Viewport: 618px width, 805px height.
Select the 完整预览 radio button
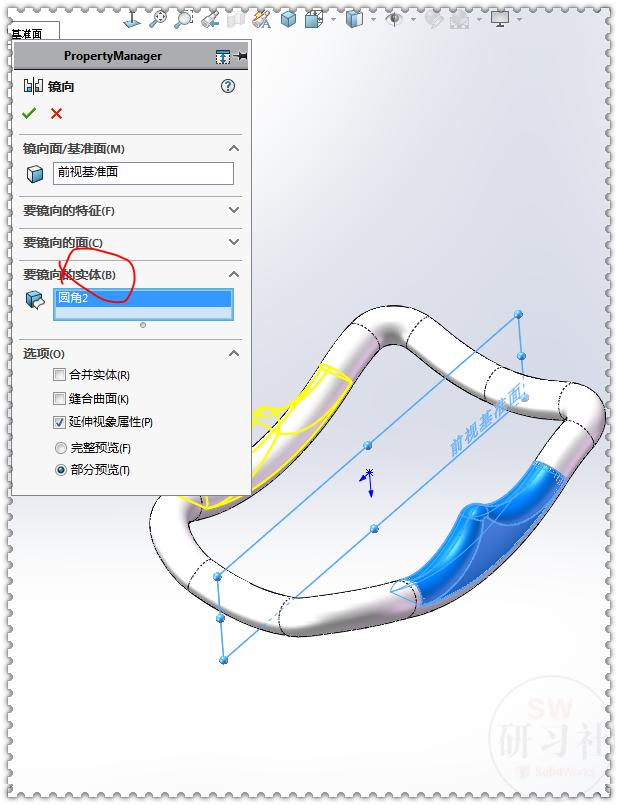[61, 448]
